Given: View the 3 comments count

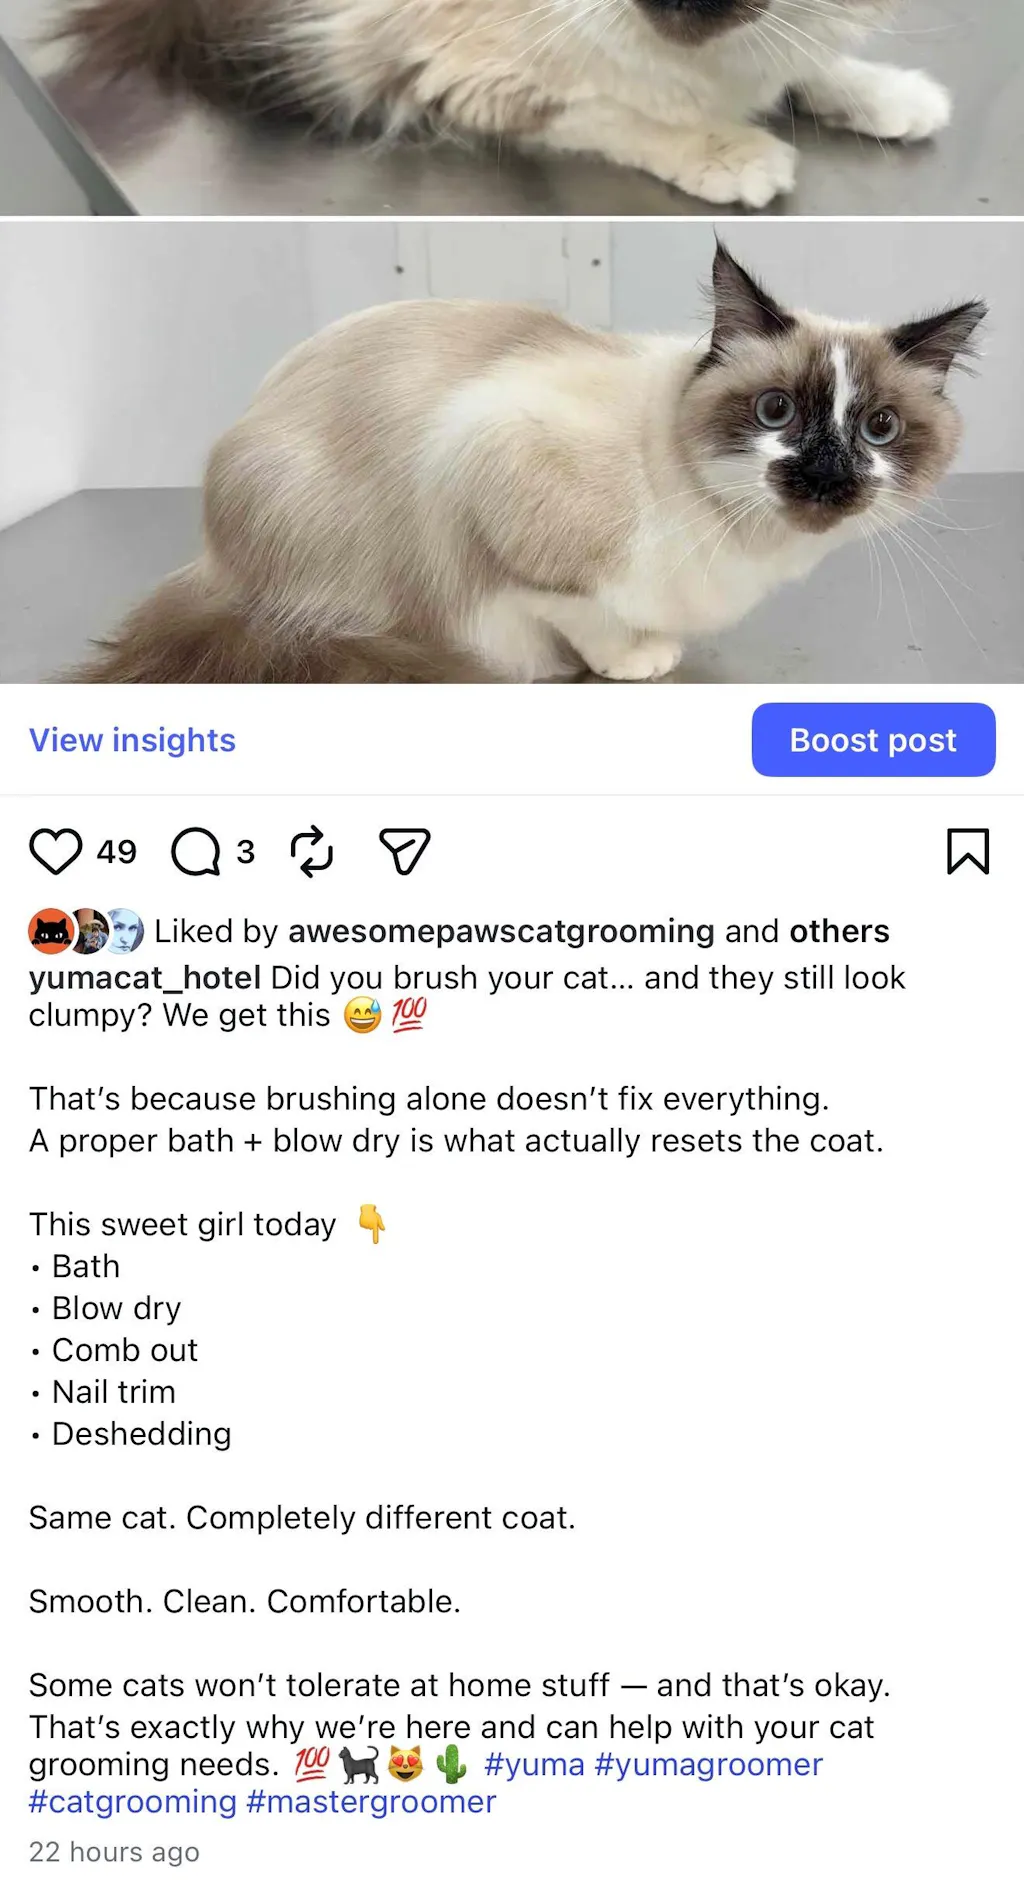Looking at the screenshot, I should (x=245, y=852).
